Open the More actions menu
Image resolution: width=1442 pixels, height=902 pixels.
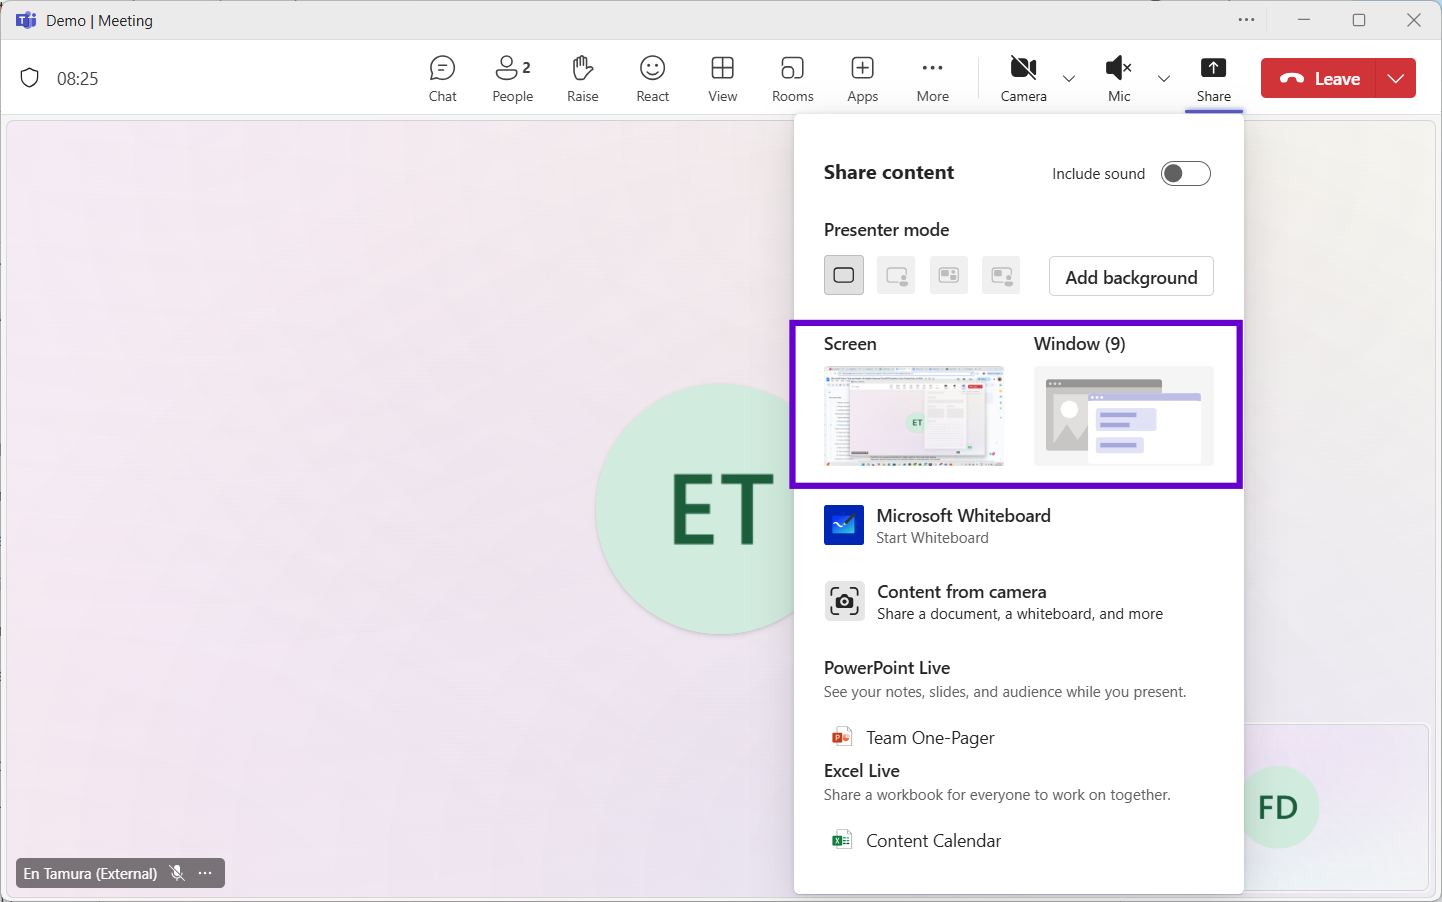pos(933,79)
